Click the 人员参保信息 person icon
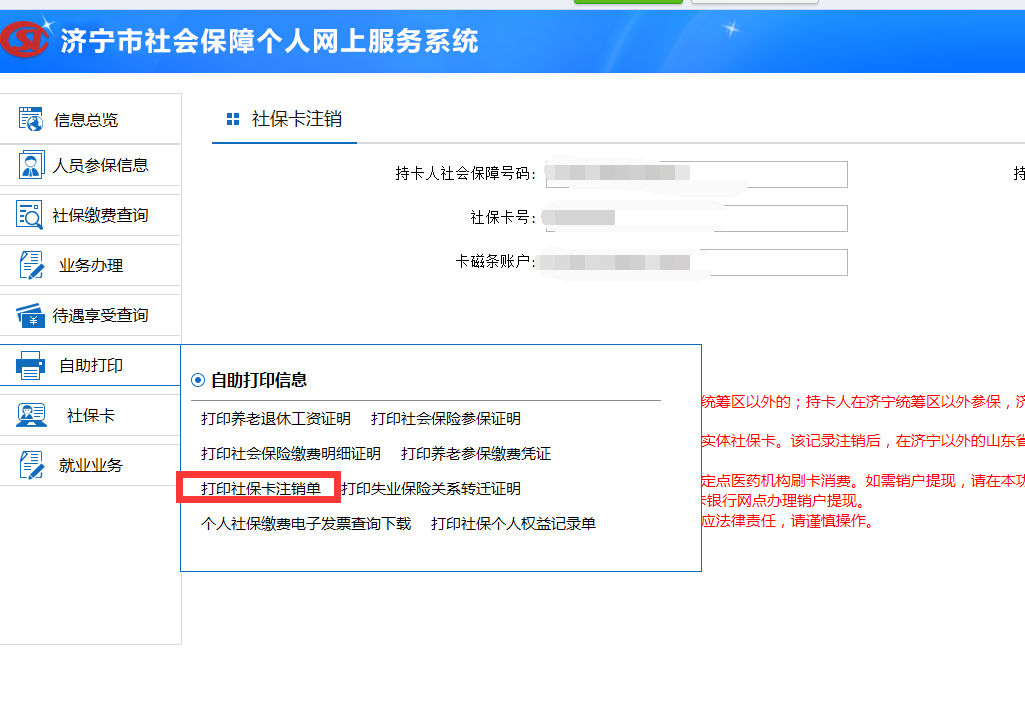This screenshot has width=1025, height=702. pyautogui.click(x=31, y=165)
